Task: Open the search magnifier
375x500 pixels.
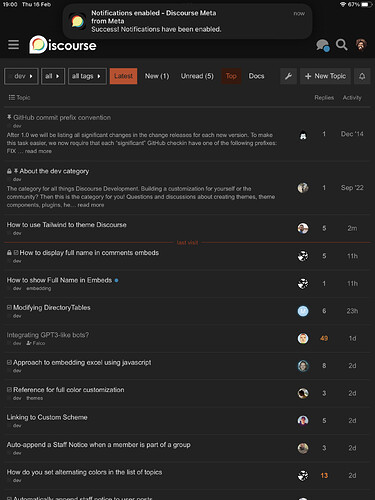Action: pyautogui.click(x=342, y=45)
